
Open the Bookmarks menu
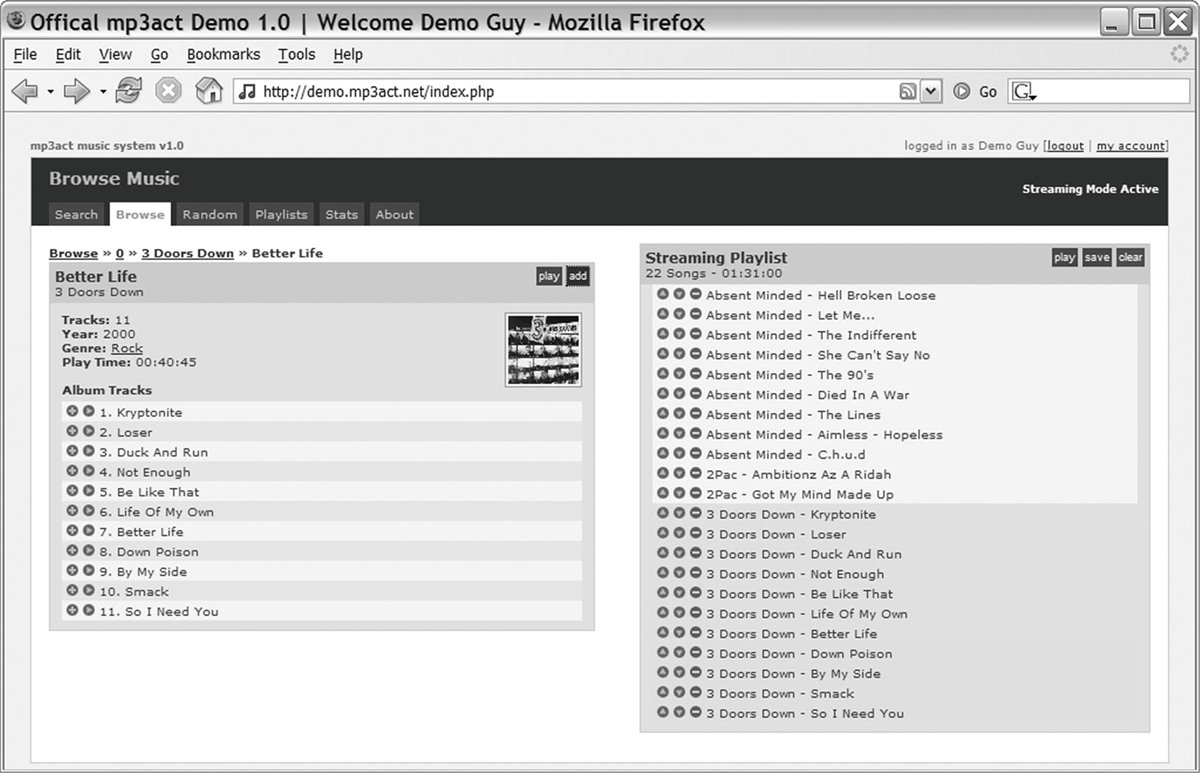[223, 55]
